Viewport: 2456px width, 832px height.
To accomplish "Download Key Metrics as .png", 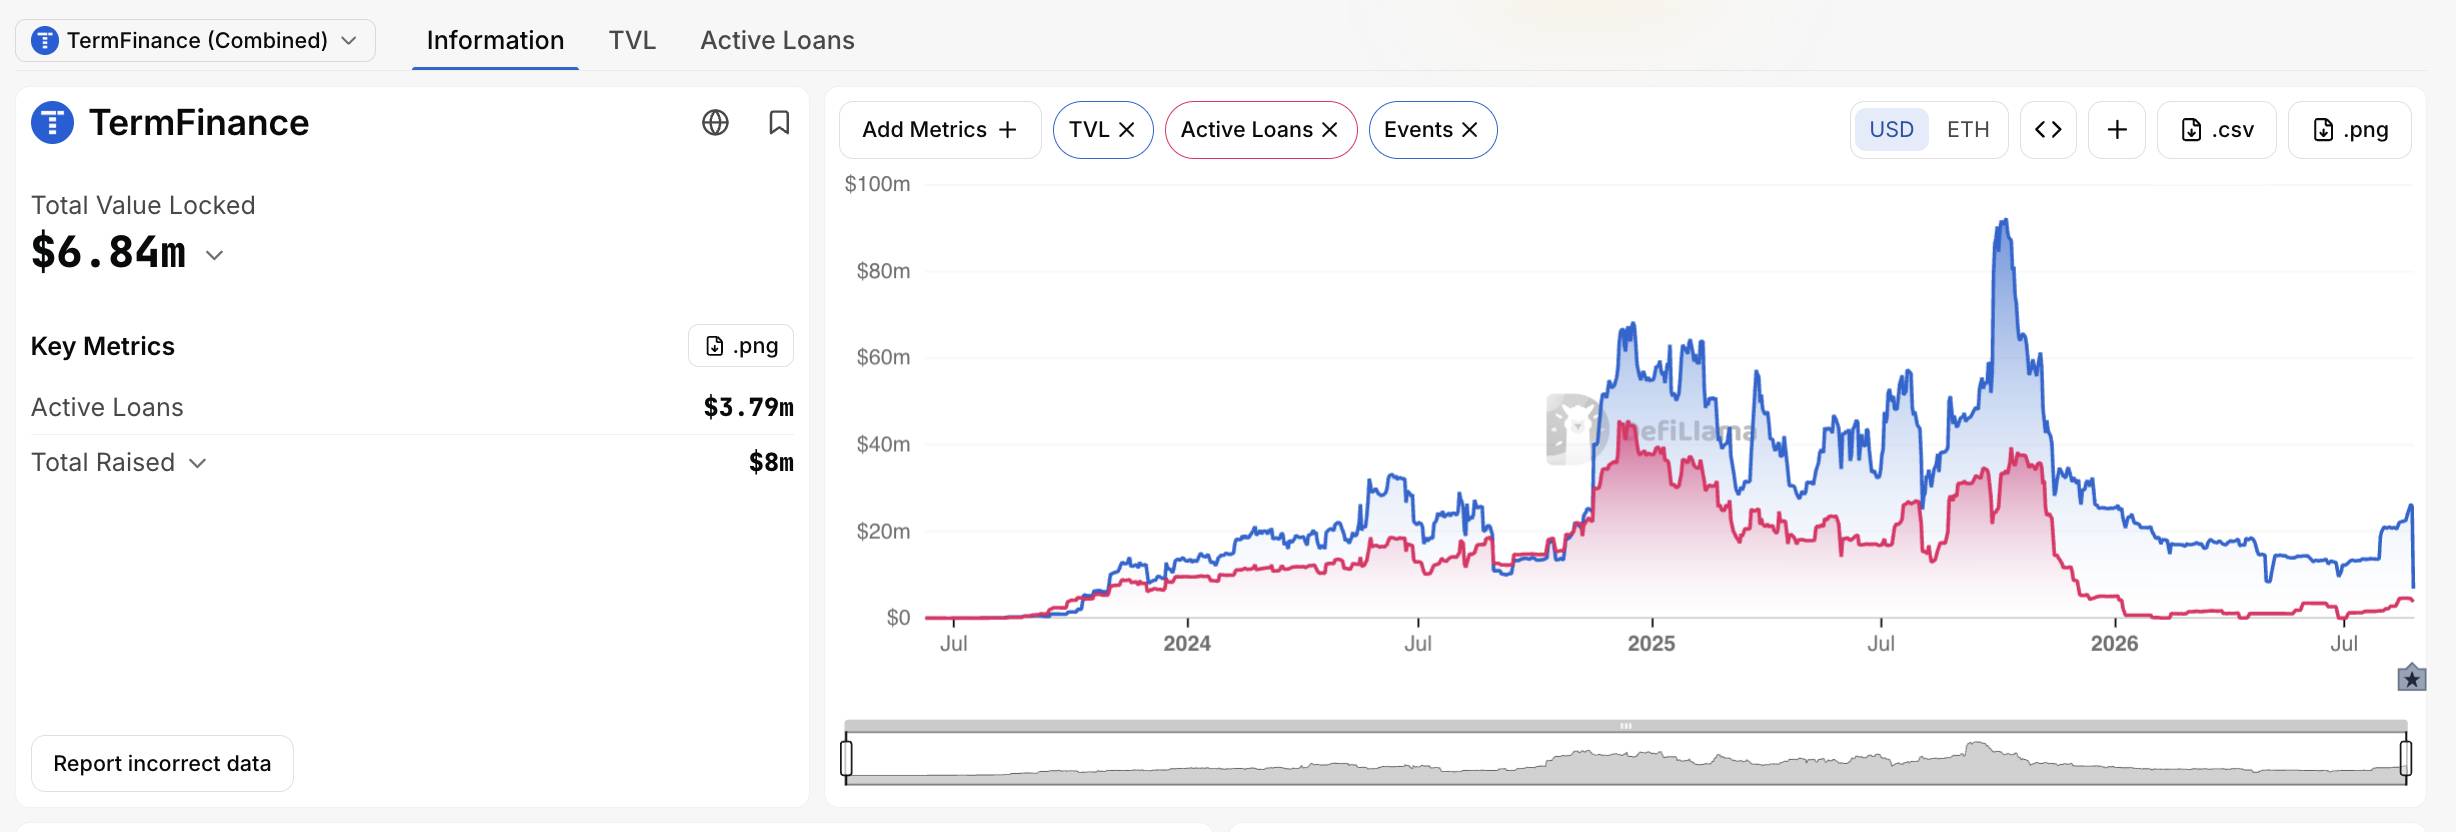I will pyautogui.click(x=741, y=346).
